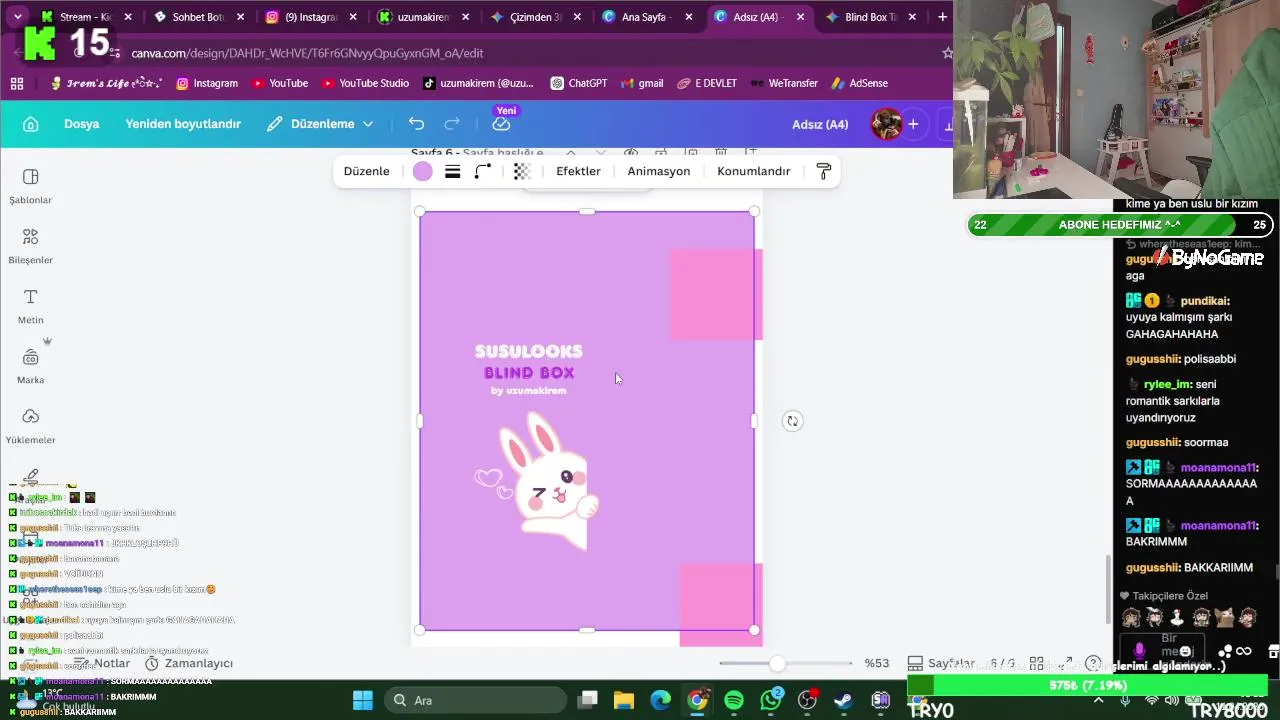Viewport: 1280px width, 720px height.
Task: Open the AdSense bookmark
Action: pyautogui.click(x=859, y=83)
